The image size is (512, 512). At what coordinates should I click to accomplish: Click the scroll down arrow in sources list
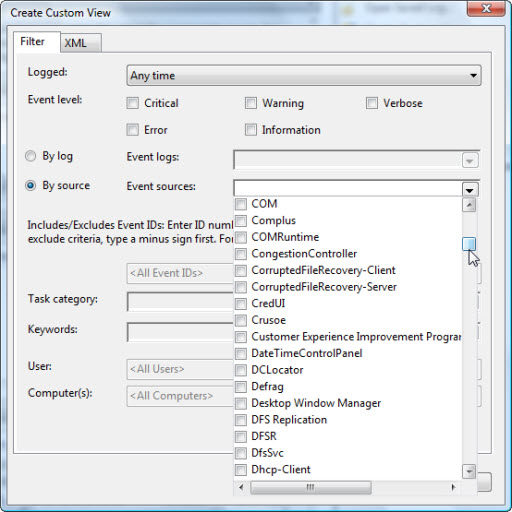[x=469, y=471]
